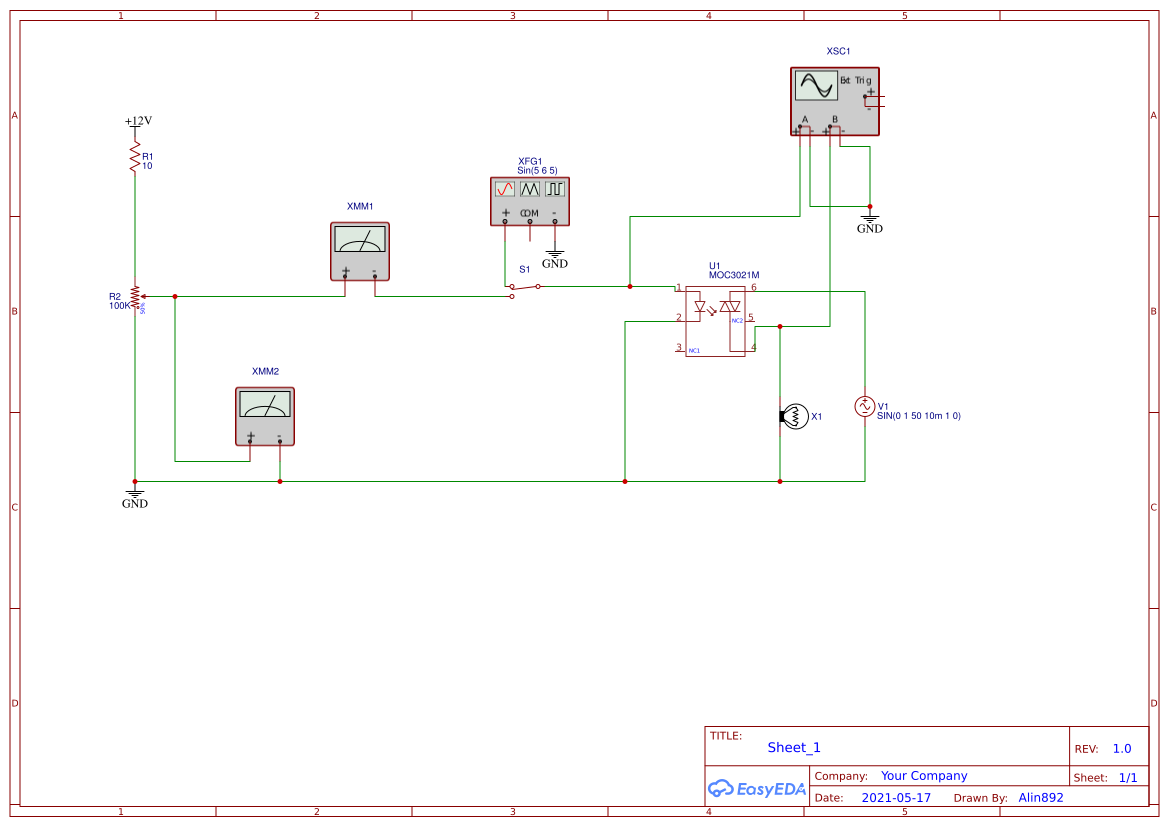The width and height of the screenshot is (1169, 827).
Task: Click the GND symbol below XFG1
Action: tap(554, 254)
